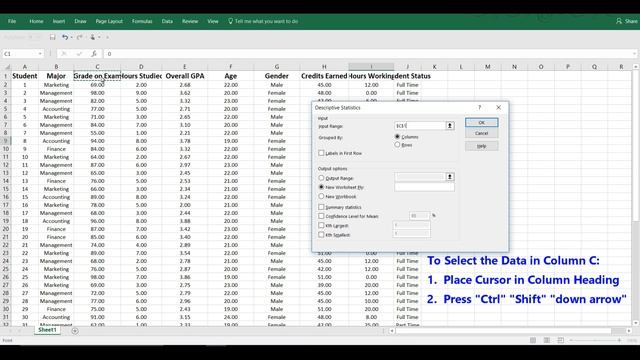Check the Summary statistics box
Image resolution: width=640 pixels, height=360 pixels.
tap(321, 207)
